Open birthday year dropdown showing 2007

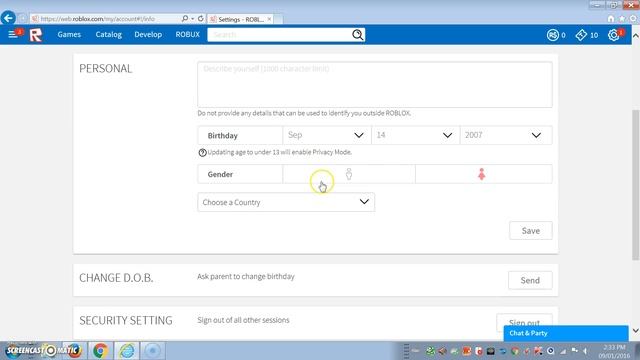tap(506, 135)
